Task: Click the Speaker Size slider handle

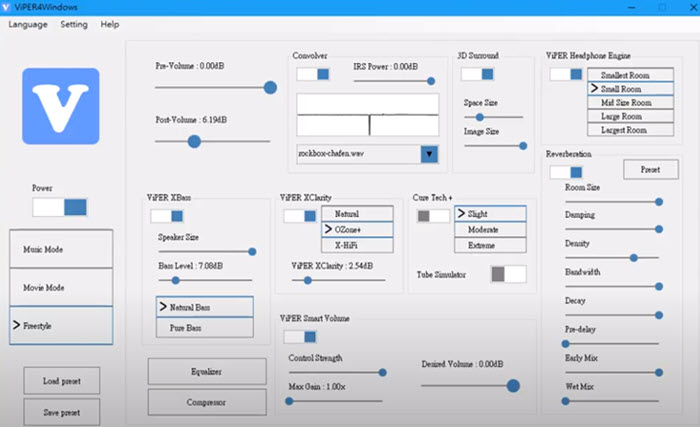Action: (x=252, y=251)
